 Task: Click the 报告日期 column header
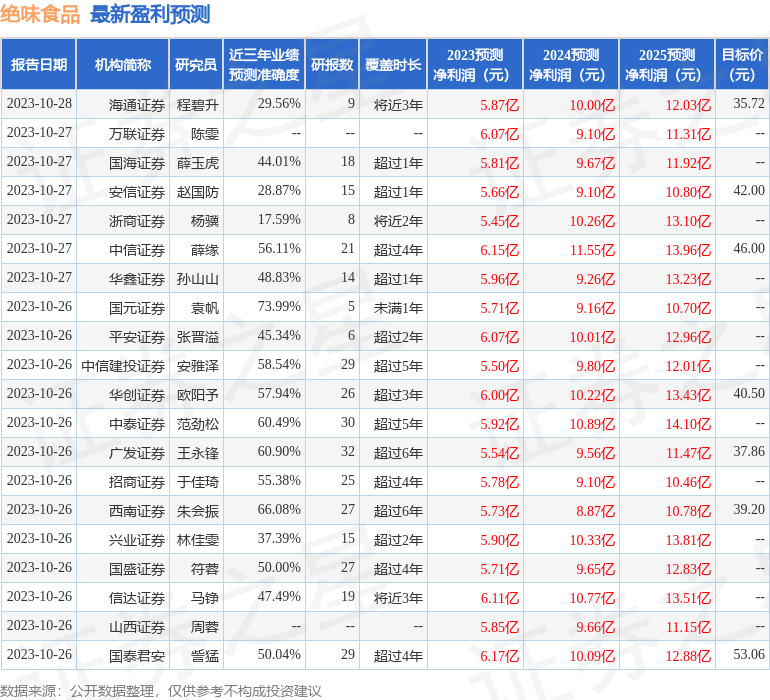pyautogui.click(x=38, y=64)
